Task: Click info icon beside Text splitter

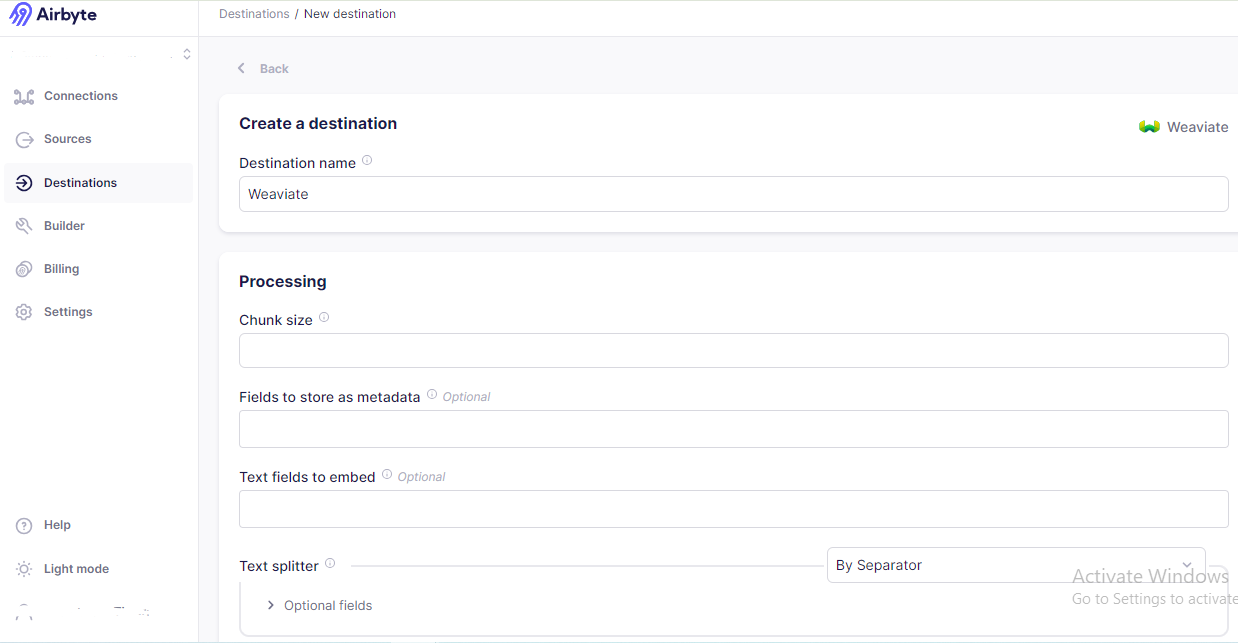Action: pyautogui.click(x=330, y=563)
